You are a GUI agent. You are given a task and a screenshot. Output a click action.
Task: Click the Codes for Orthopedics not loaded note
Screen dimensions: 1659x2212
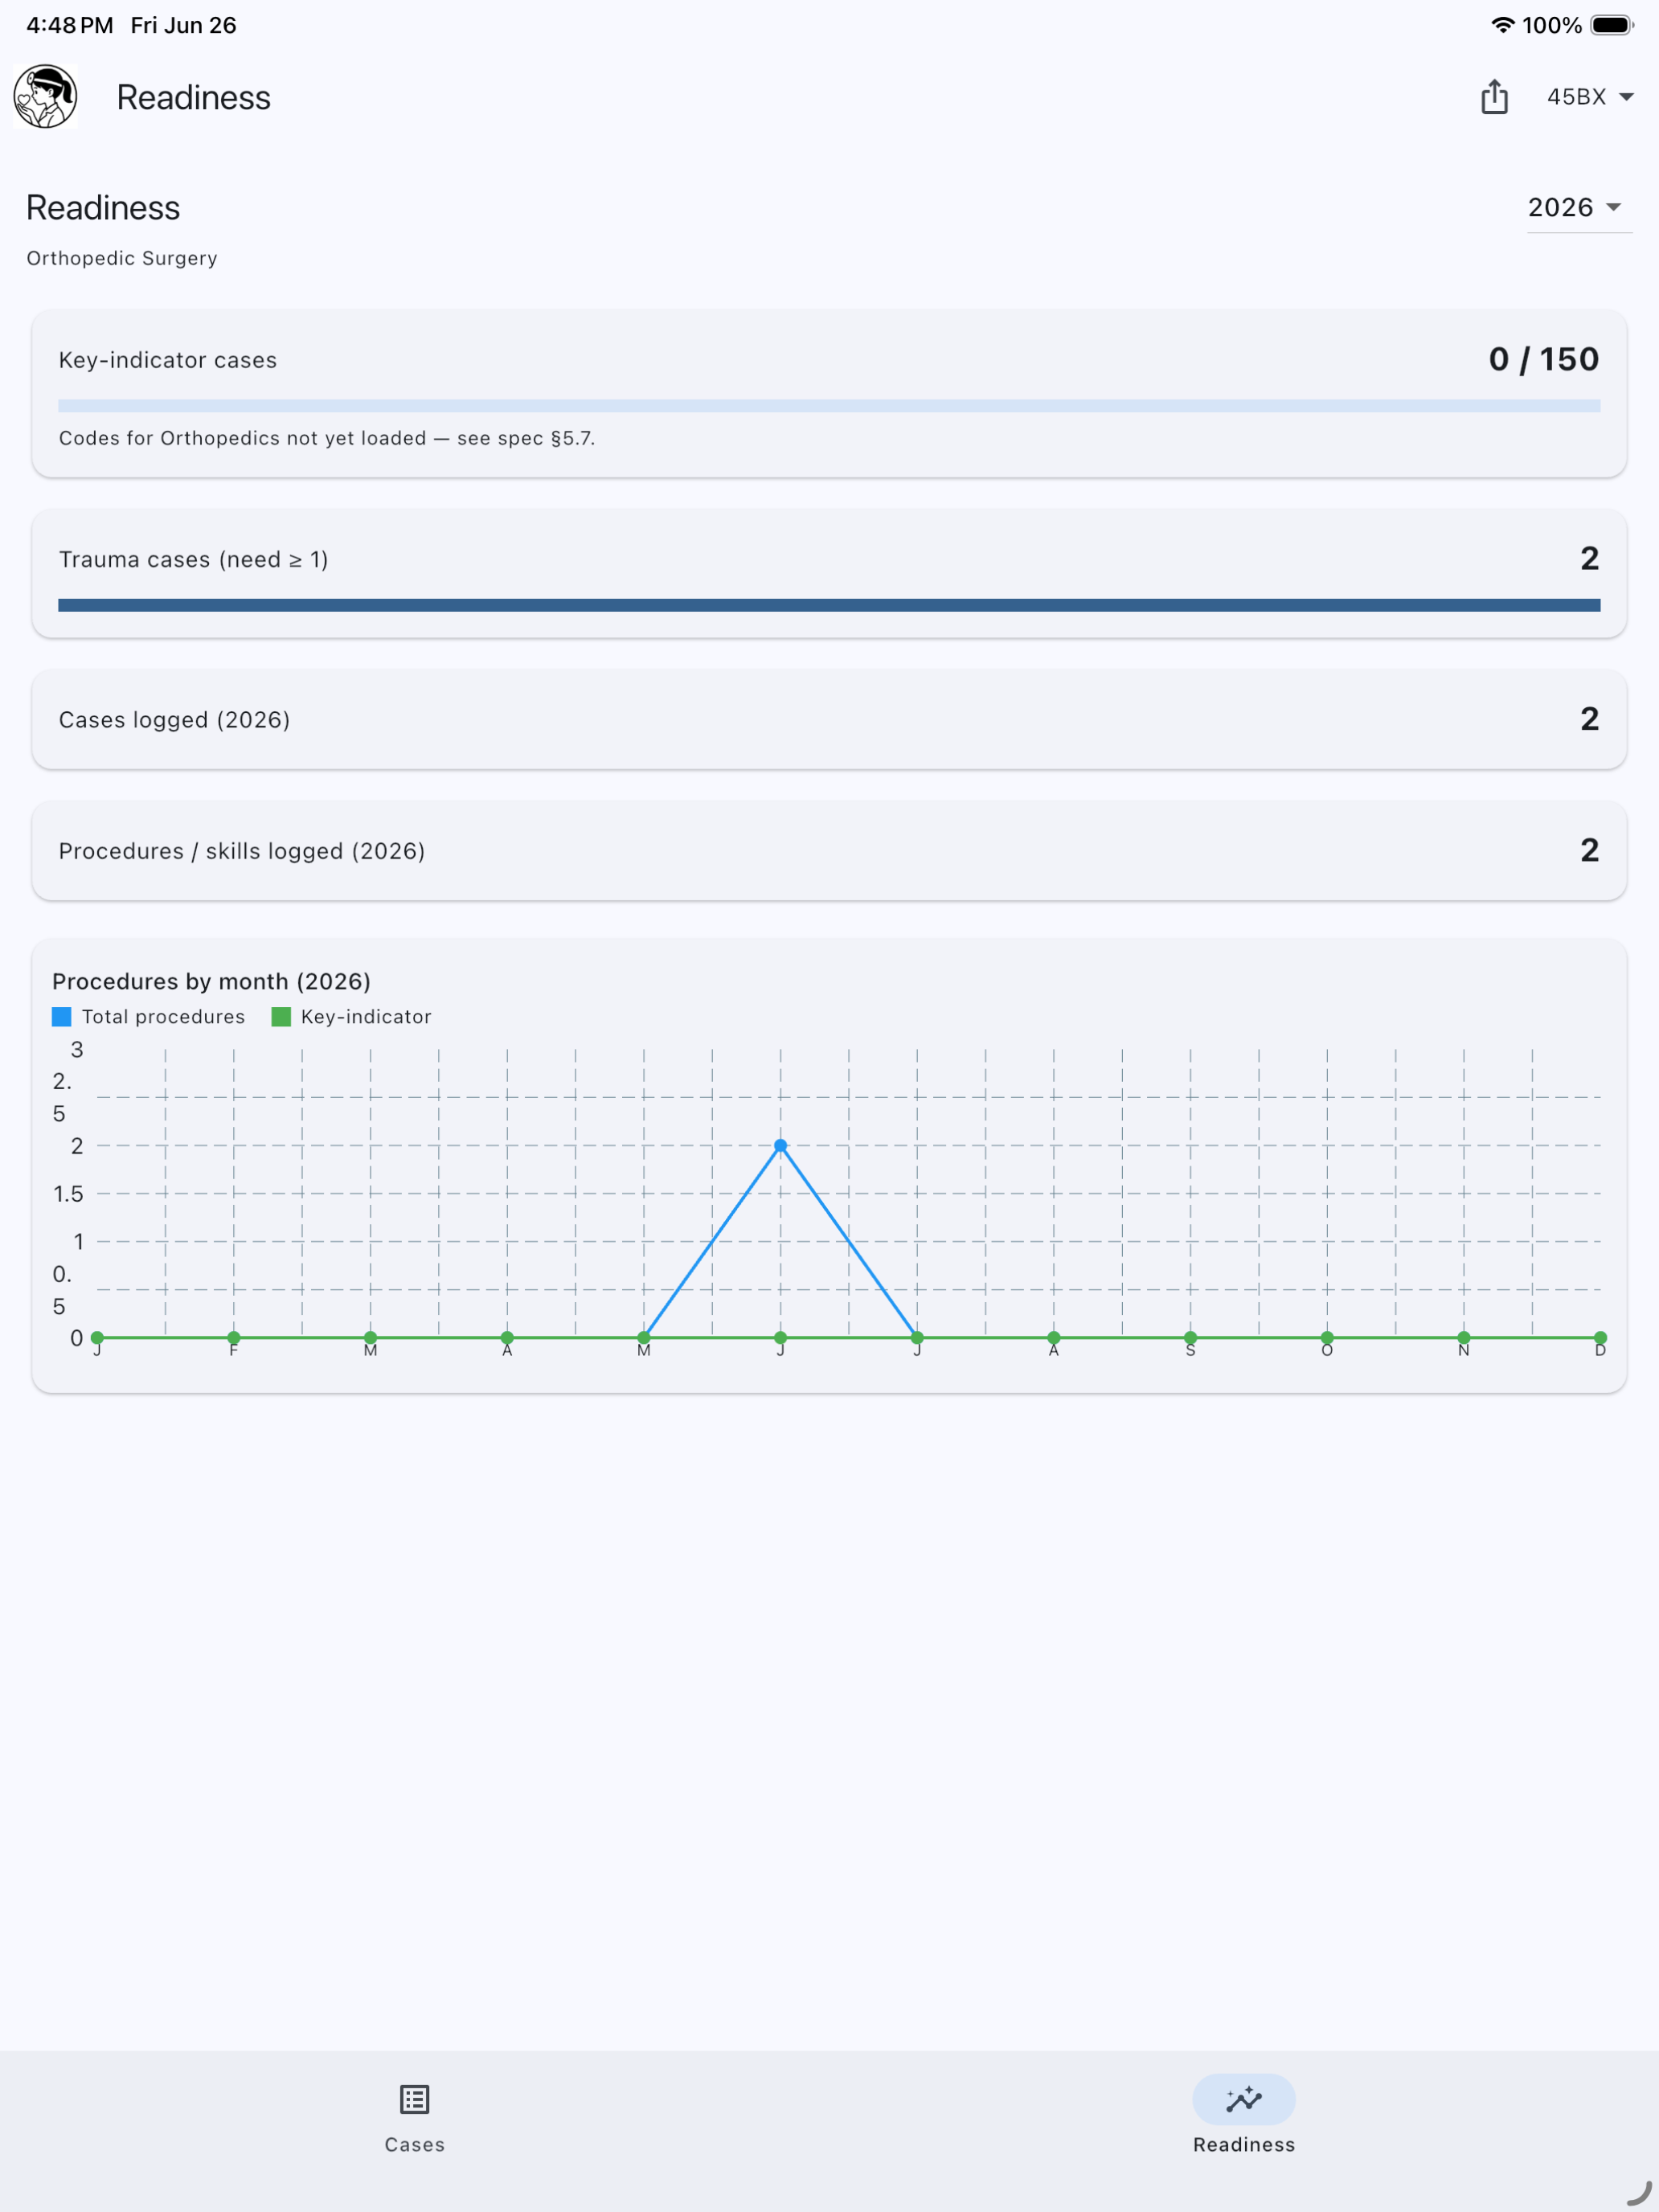327,438
